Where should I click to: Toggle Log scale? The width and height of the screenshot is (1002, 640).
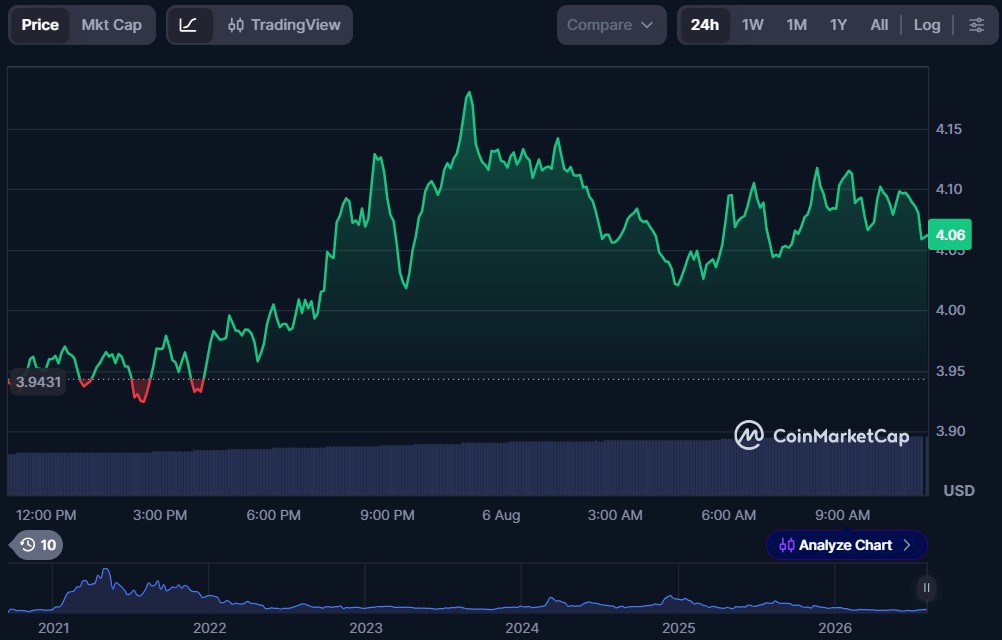click(x=927, y=25)
